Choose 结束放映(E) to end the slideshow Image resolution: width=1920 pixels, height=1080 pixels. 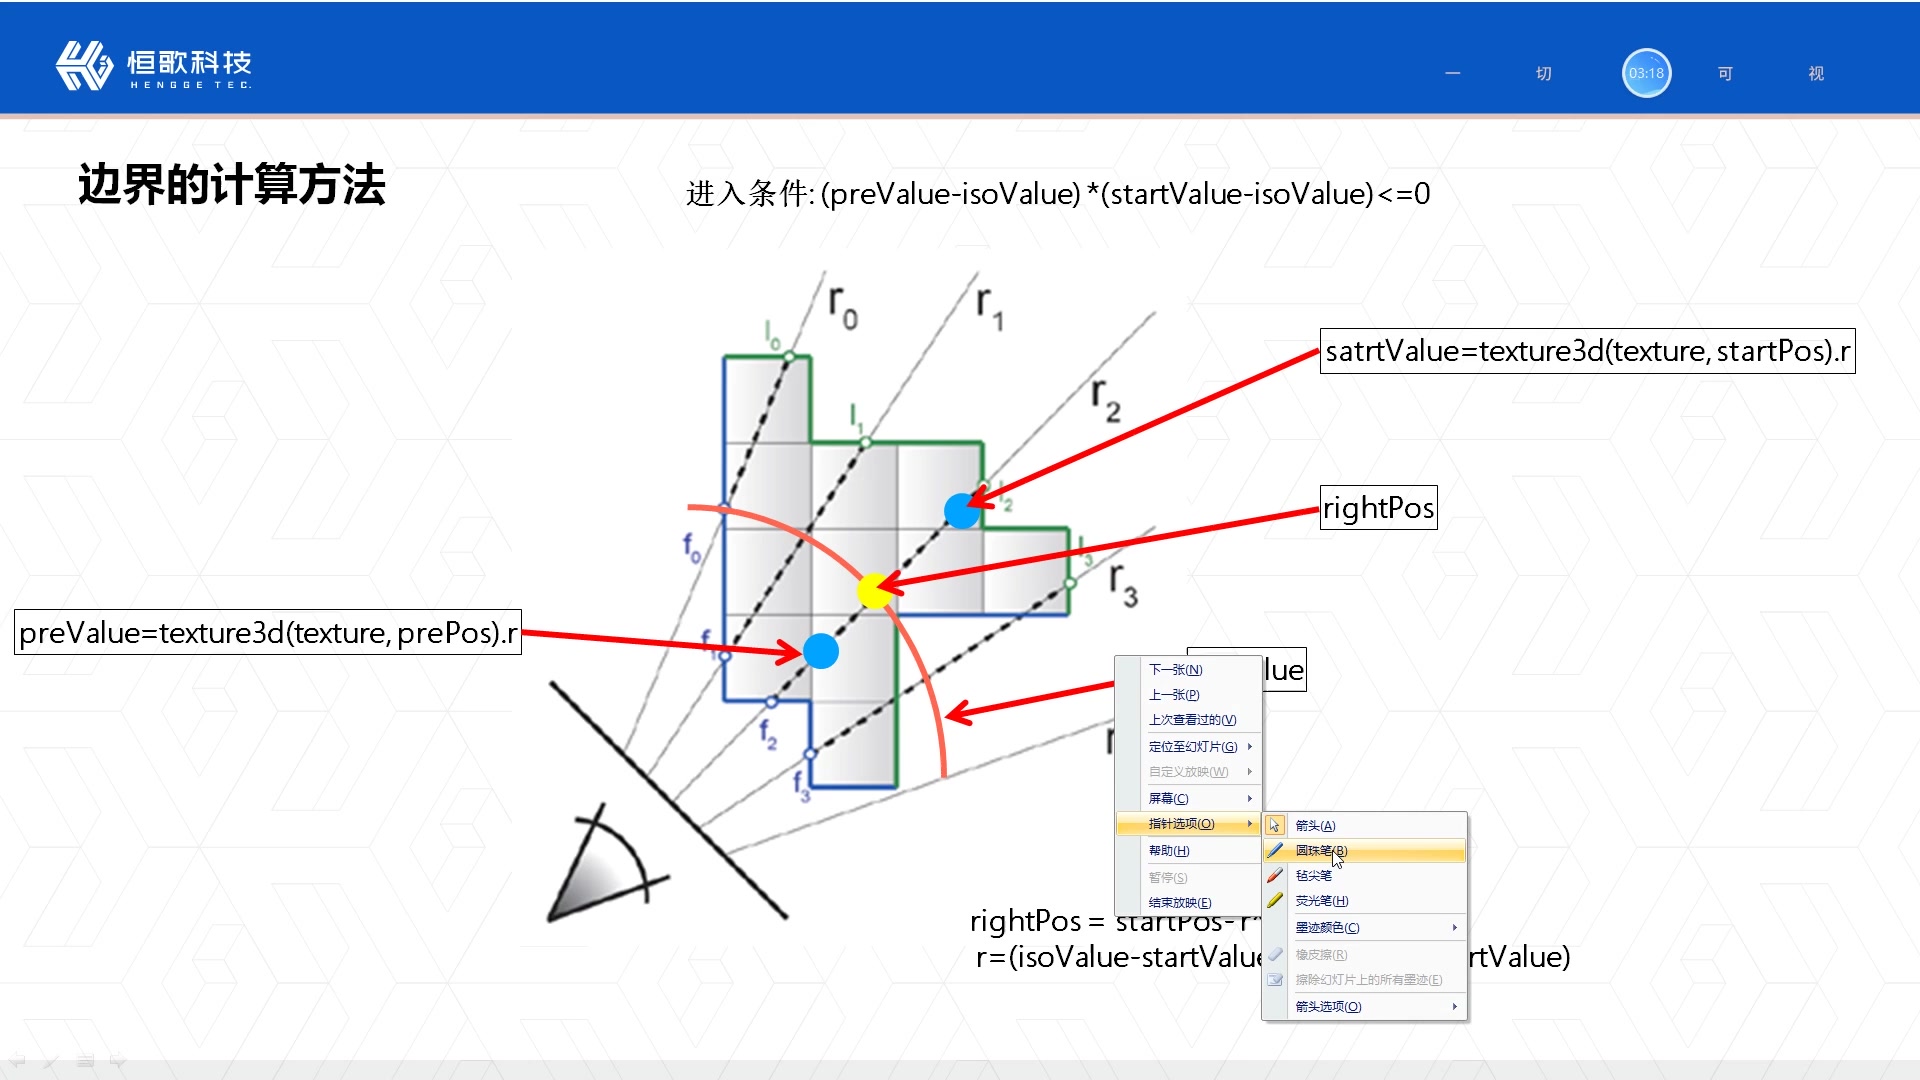(1189, 903)
